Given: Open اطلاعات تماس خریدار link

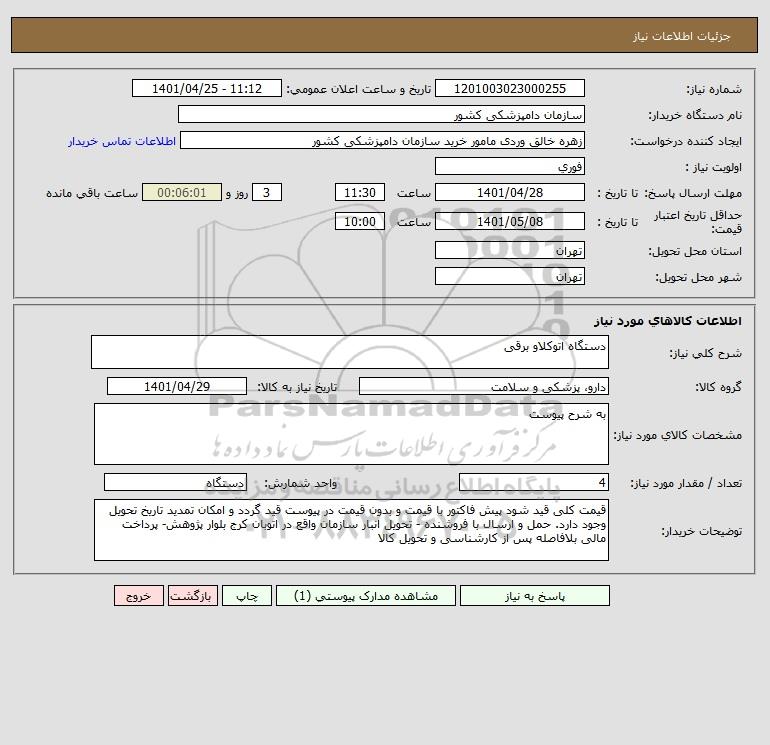Looking at the screenshot, I should (122, 141).
